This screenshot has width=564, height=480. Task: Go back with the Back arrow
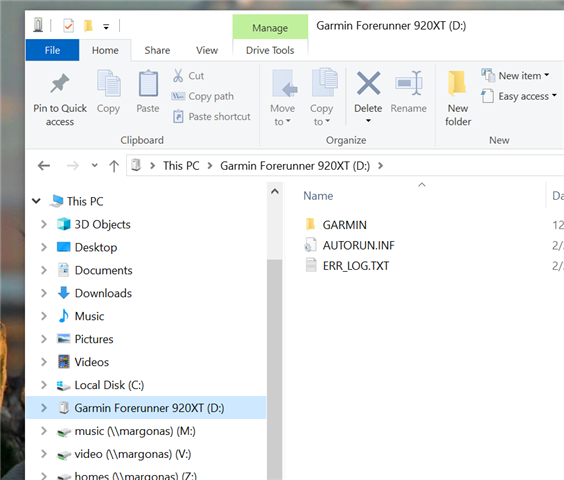pos(44,166)
